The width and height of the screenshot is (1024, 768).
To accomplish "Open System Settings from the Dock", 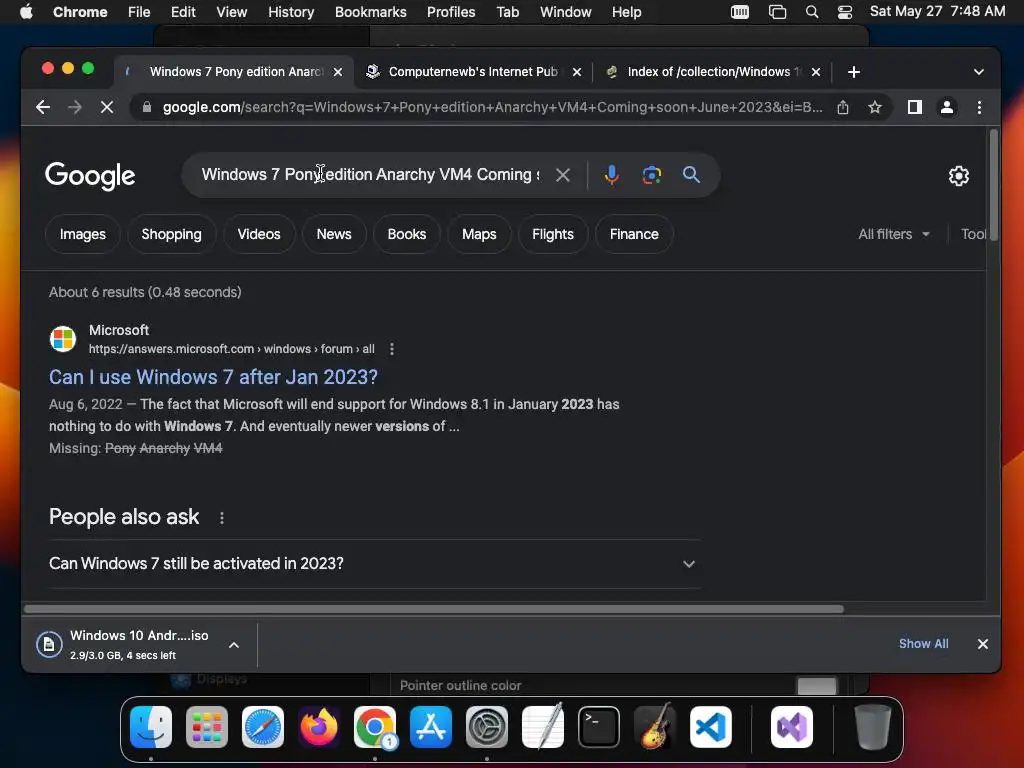I will point(487,727).
